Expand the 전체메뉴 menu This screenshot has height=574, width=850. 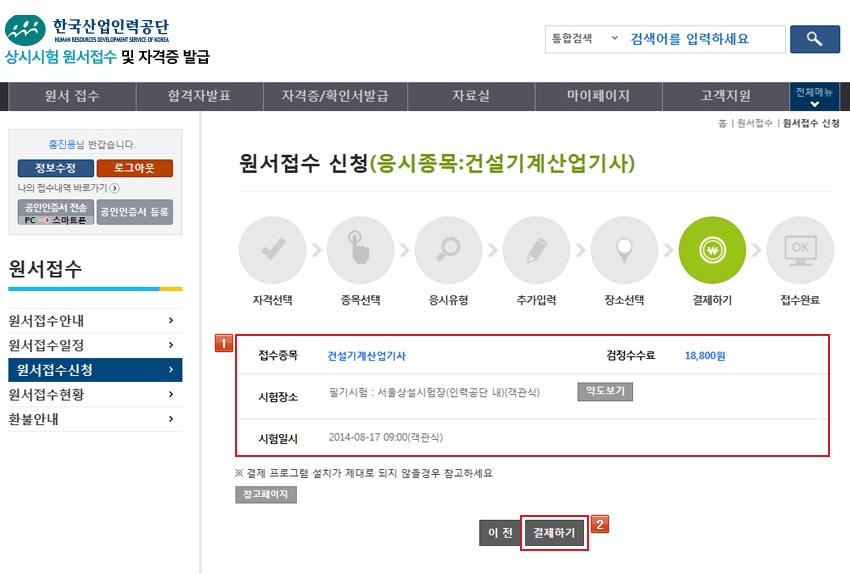pos(814,97)
